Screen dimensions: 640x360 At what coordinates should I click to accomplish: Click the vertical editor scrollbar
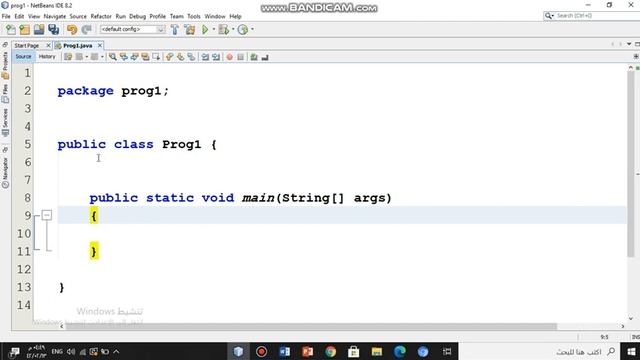(631, 163)
